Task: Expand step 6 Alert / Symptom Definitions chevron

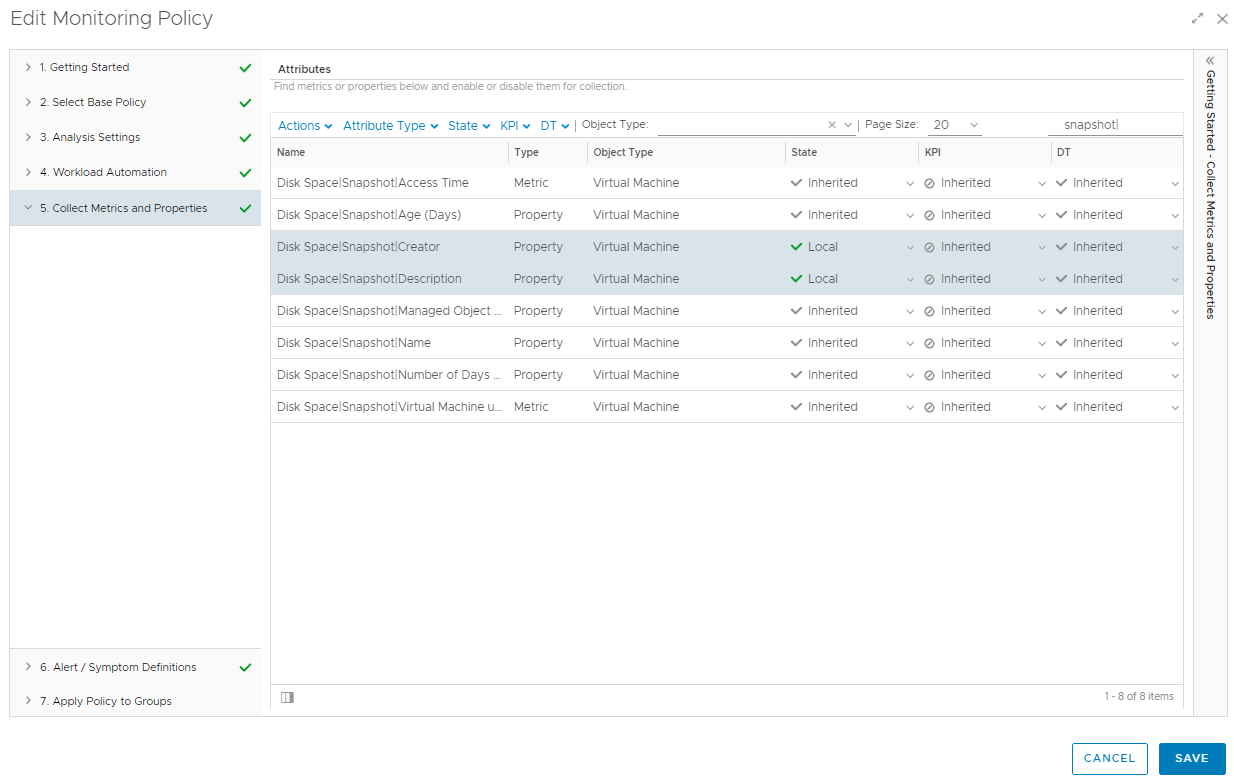Action: pyautogui.click(x=28, y=667)
